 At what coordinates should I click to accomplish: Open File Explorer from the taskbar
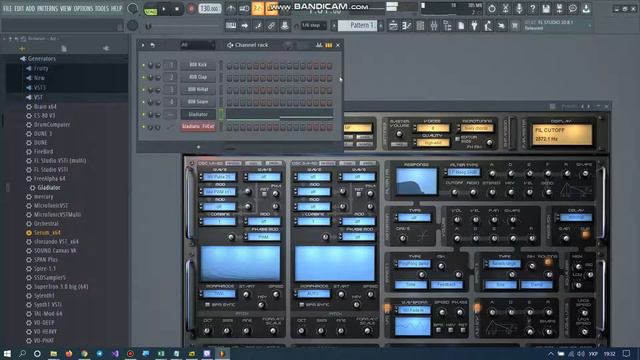[53, 353]
